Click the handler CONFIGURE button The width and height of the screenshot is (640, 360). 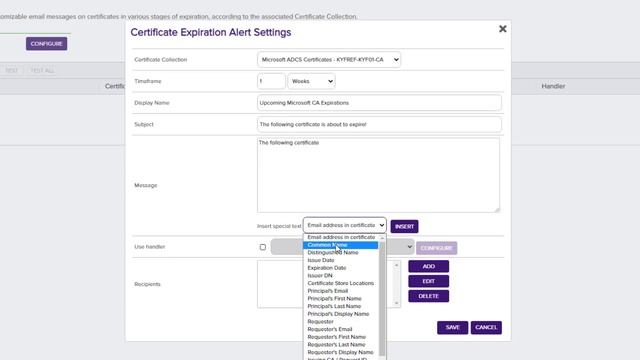pos(436,248)
